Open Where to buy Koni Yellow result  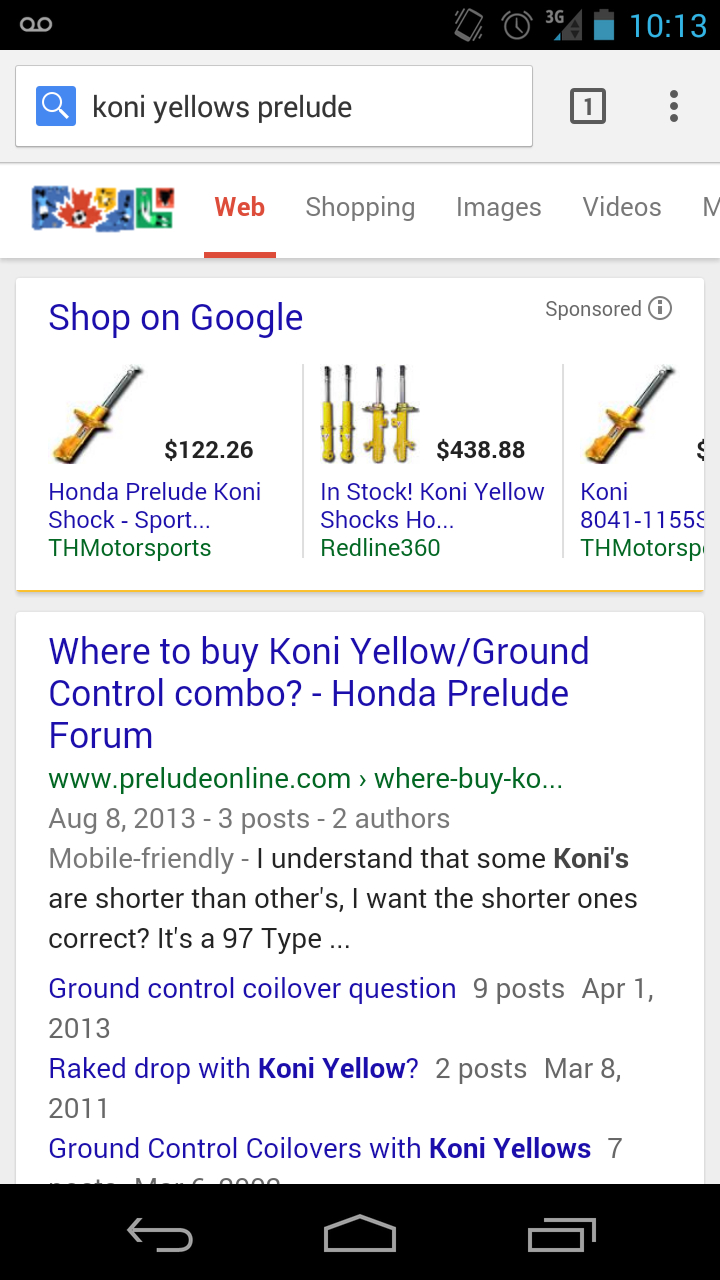click(x=318, y=693)
